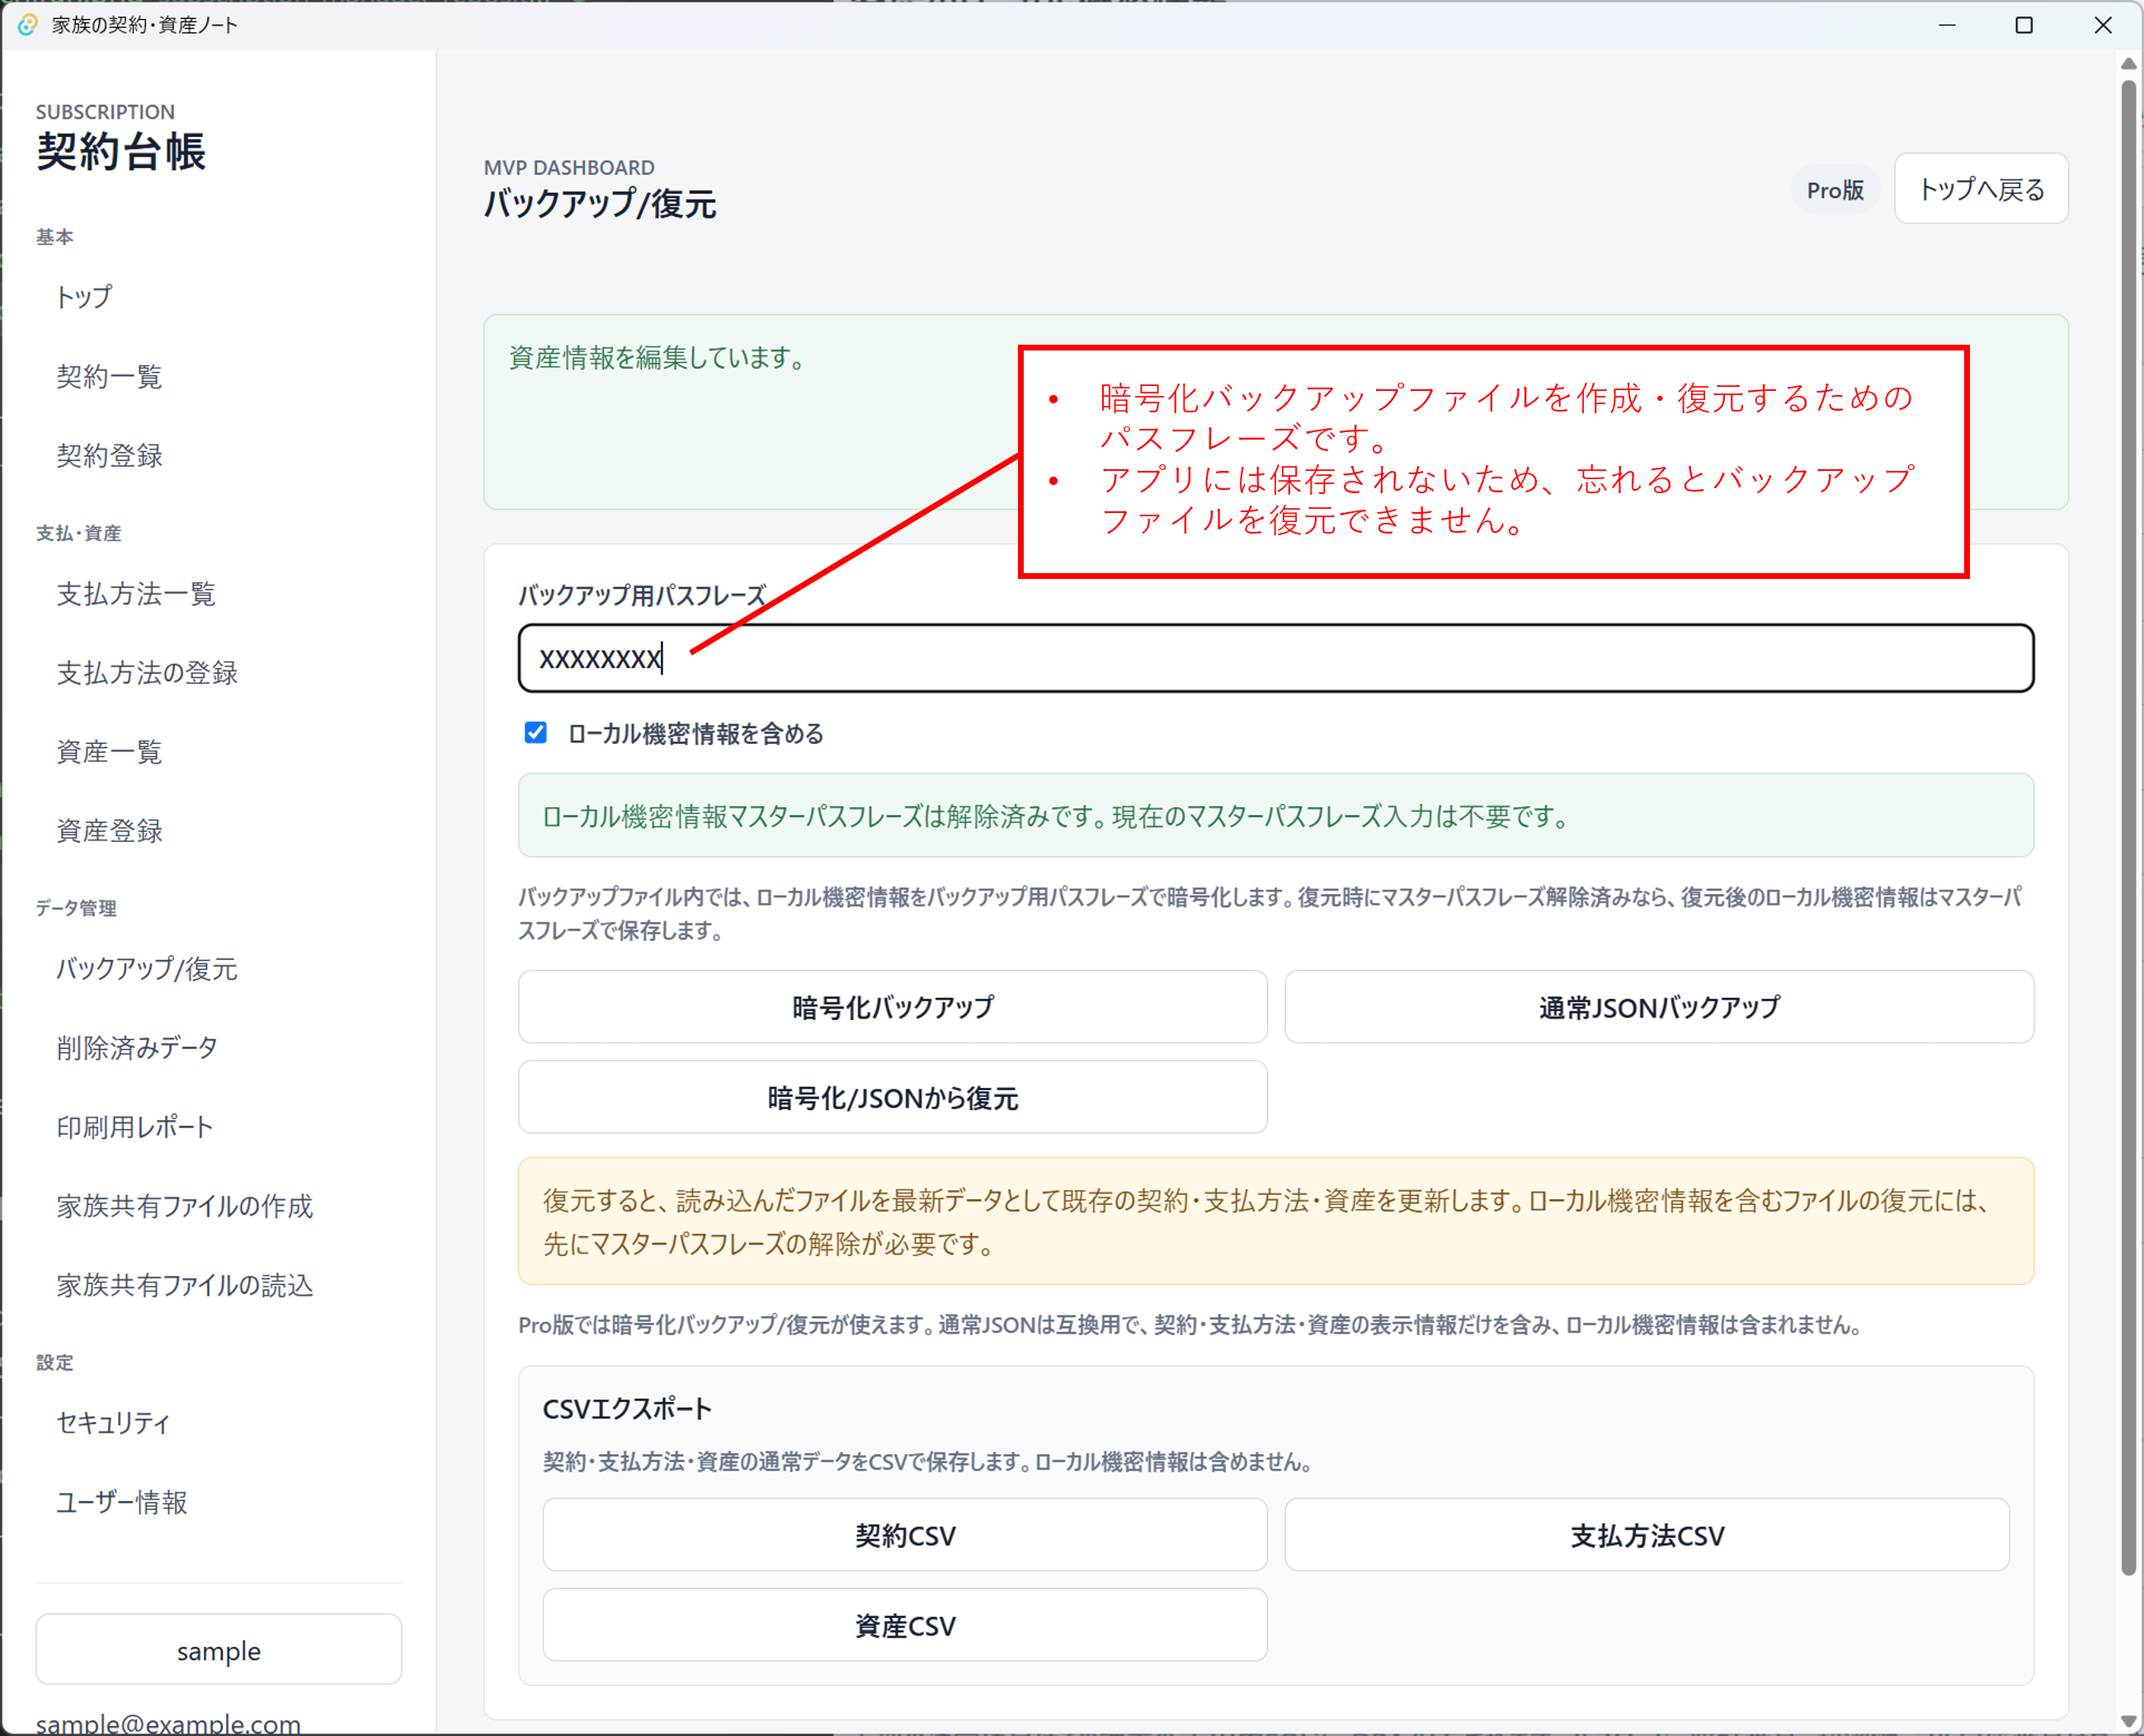The width and height of the screenshot is (2144, 1736).
Task: Click 暗号化/JSONから復元 button
Action: click(893, 1097)
